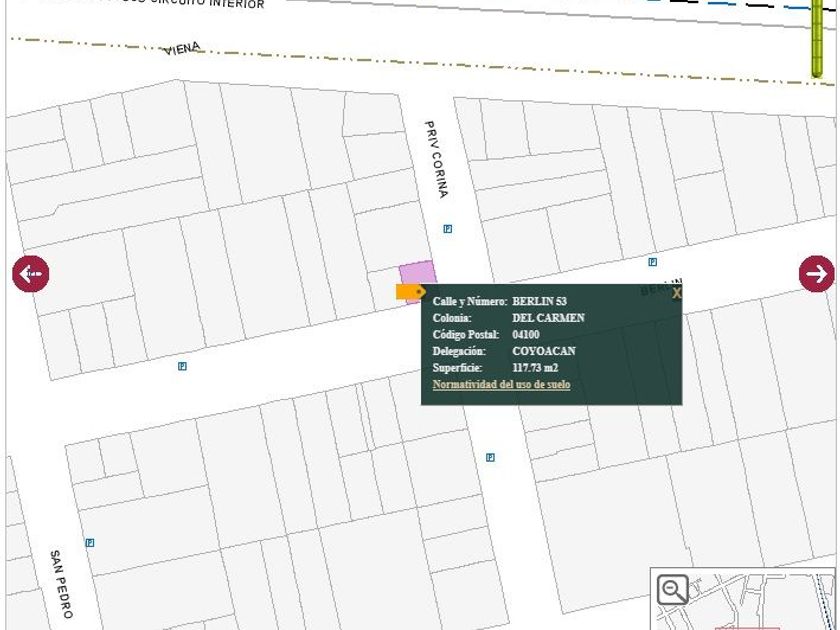Select the pink highlighted parcel
Viewport: 840px width, 630px height.
click(x=418, y=275)
